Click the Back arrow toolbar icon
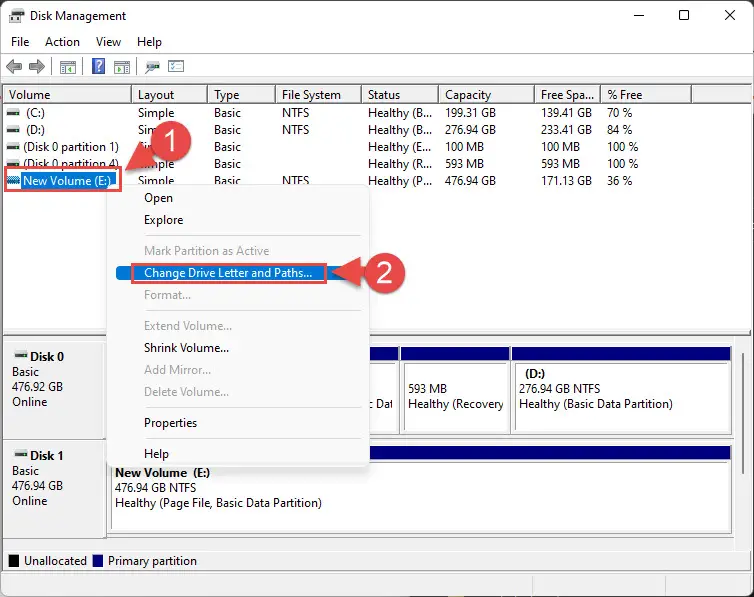 [x=14, y=66]
